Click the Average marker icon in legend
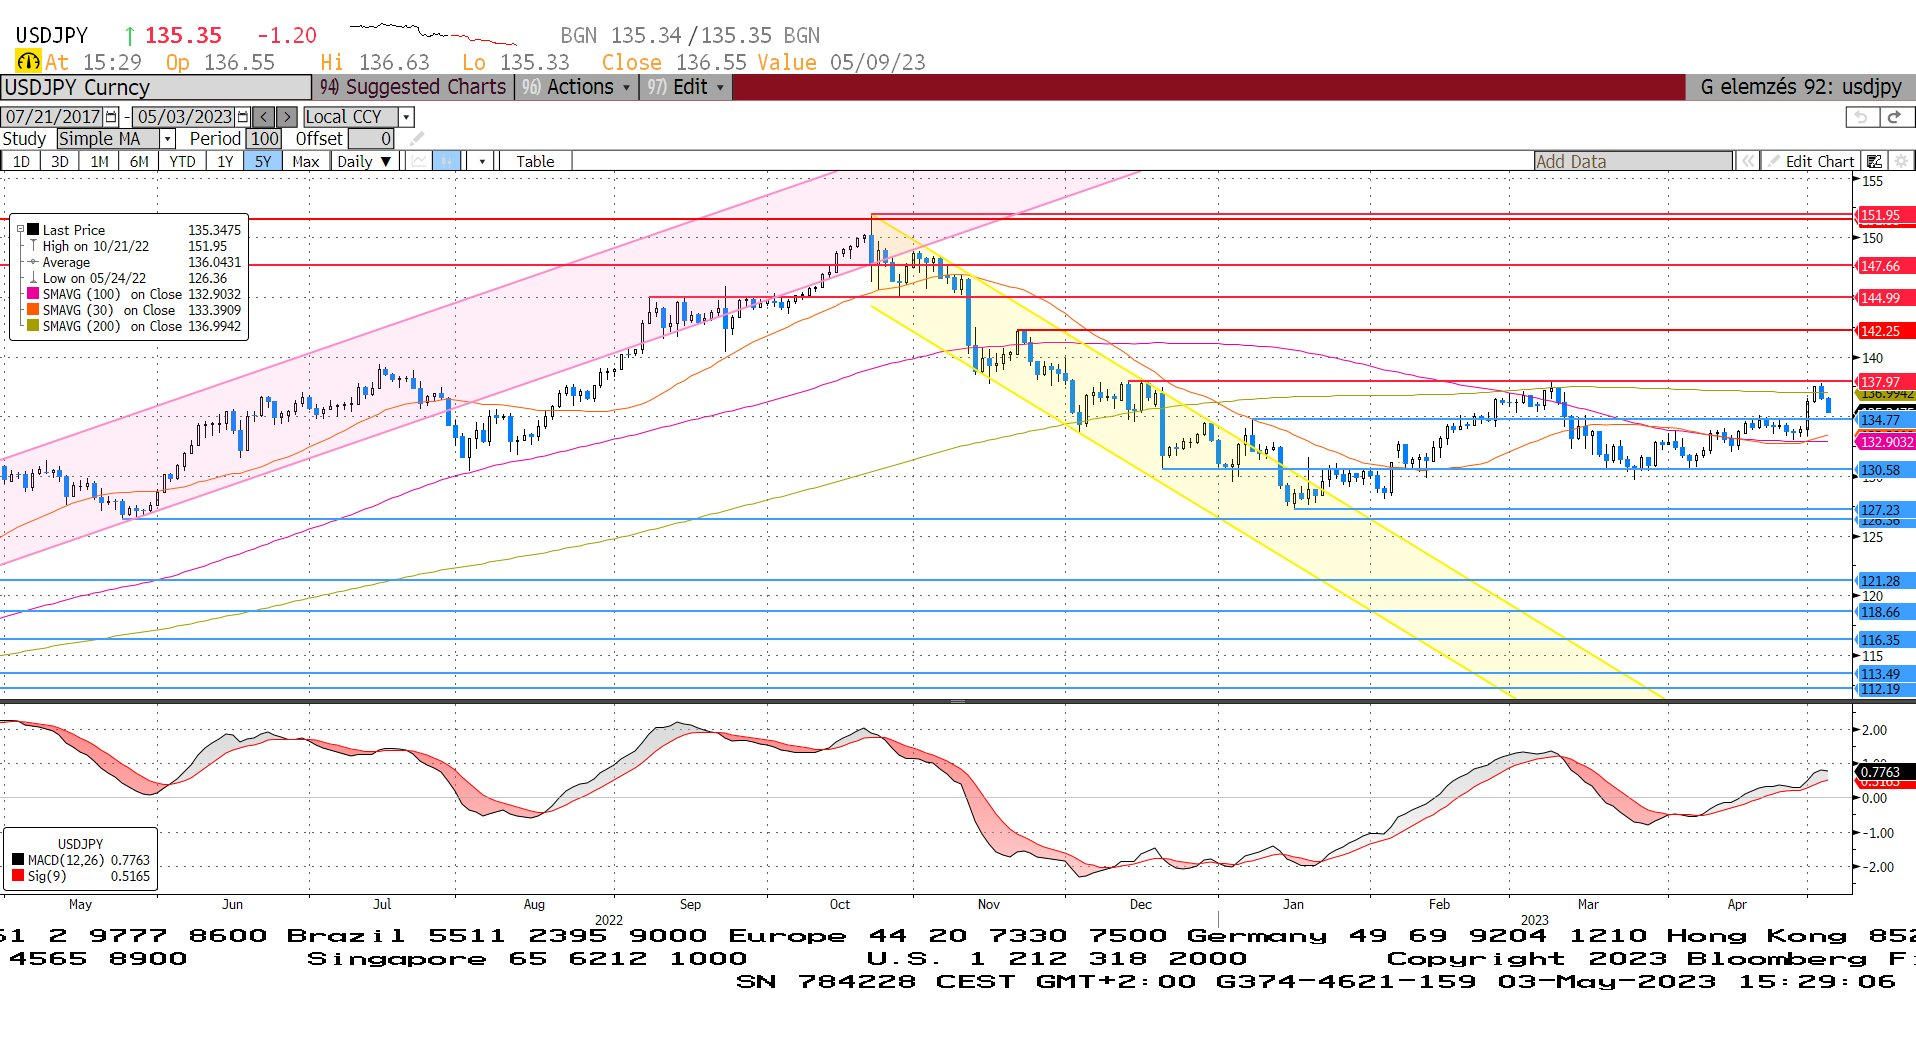This screenshot has width=1916, height=1037. 33,262
